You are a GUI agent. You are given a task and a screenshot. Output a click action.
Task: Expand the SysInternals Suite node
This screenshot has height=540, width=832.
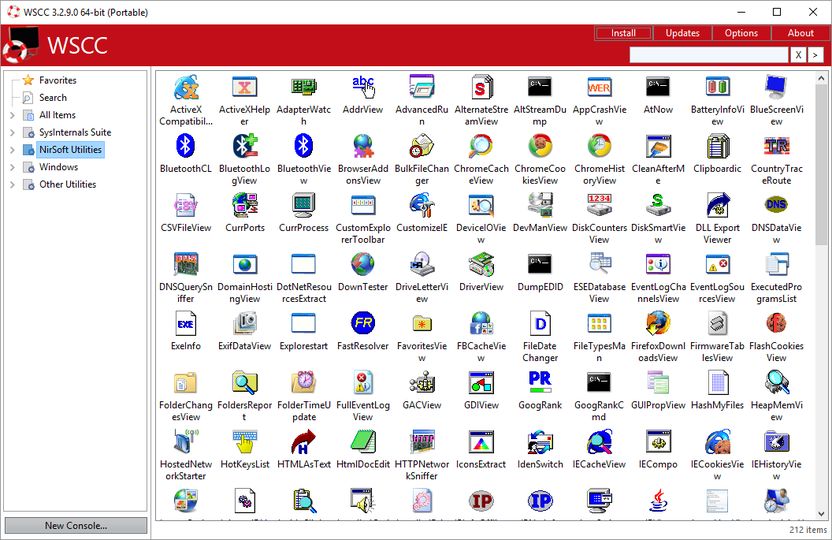(12, 133)
